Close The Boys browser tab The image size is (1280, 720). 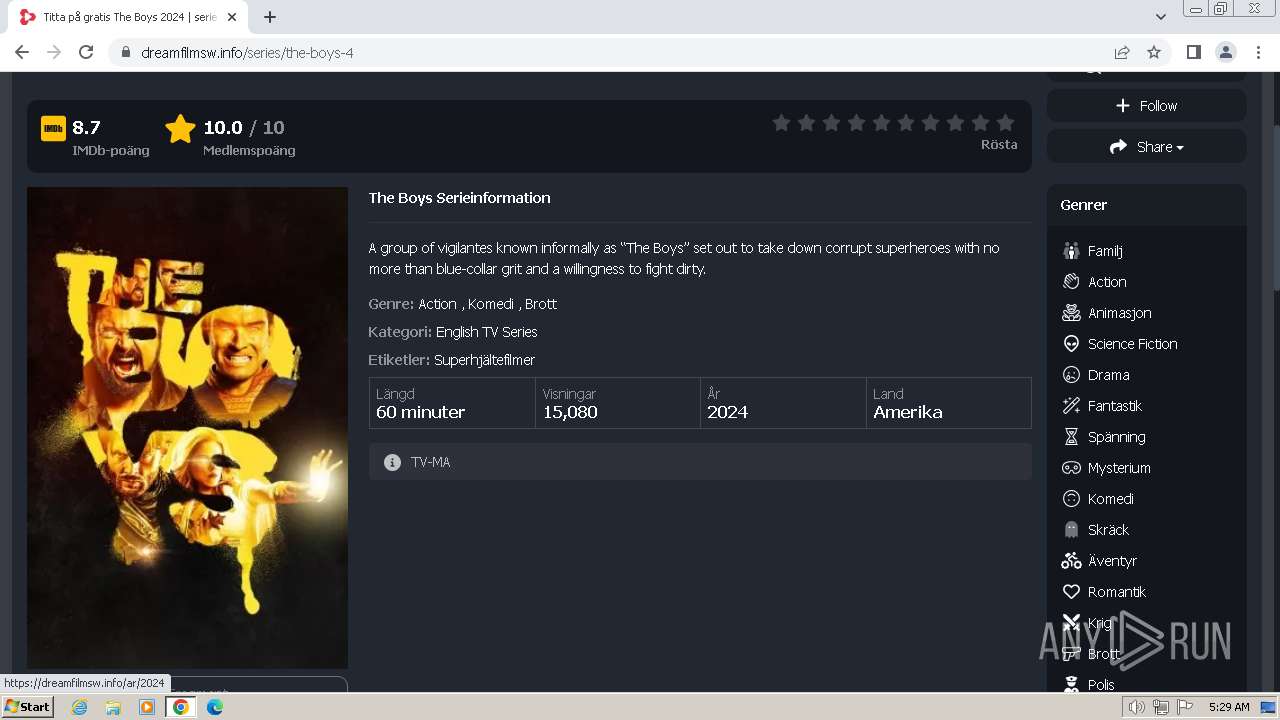pos(232,17)
